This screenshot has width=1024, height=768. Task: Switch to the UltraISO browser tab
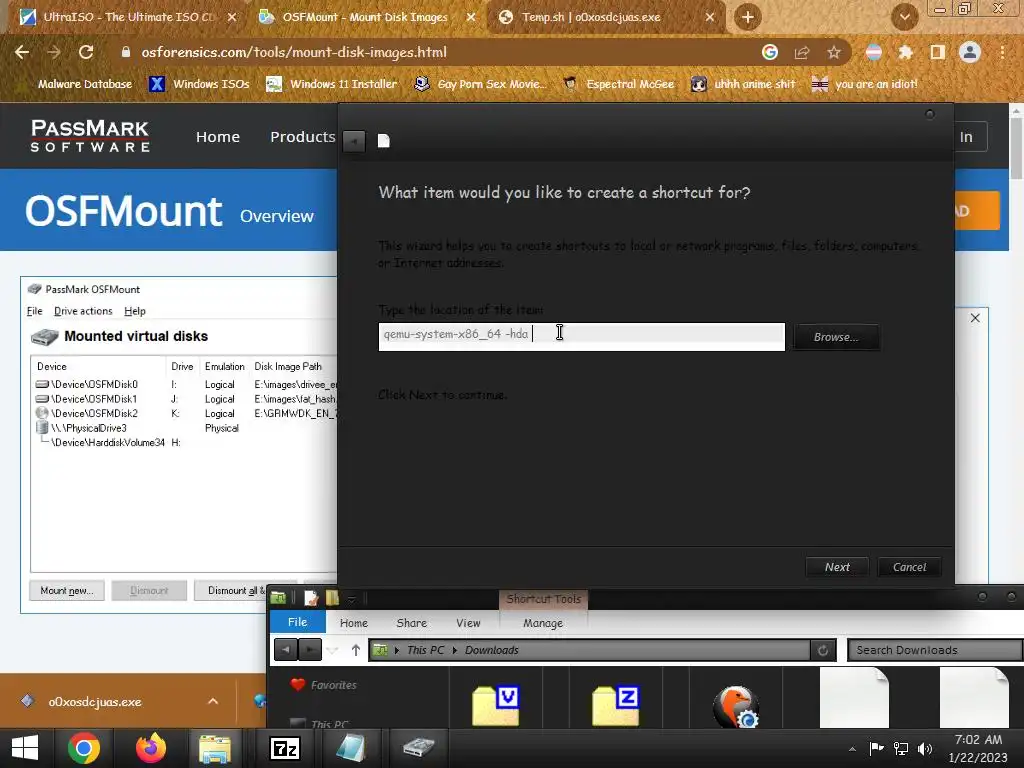tap(127, 17)
